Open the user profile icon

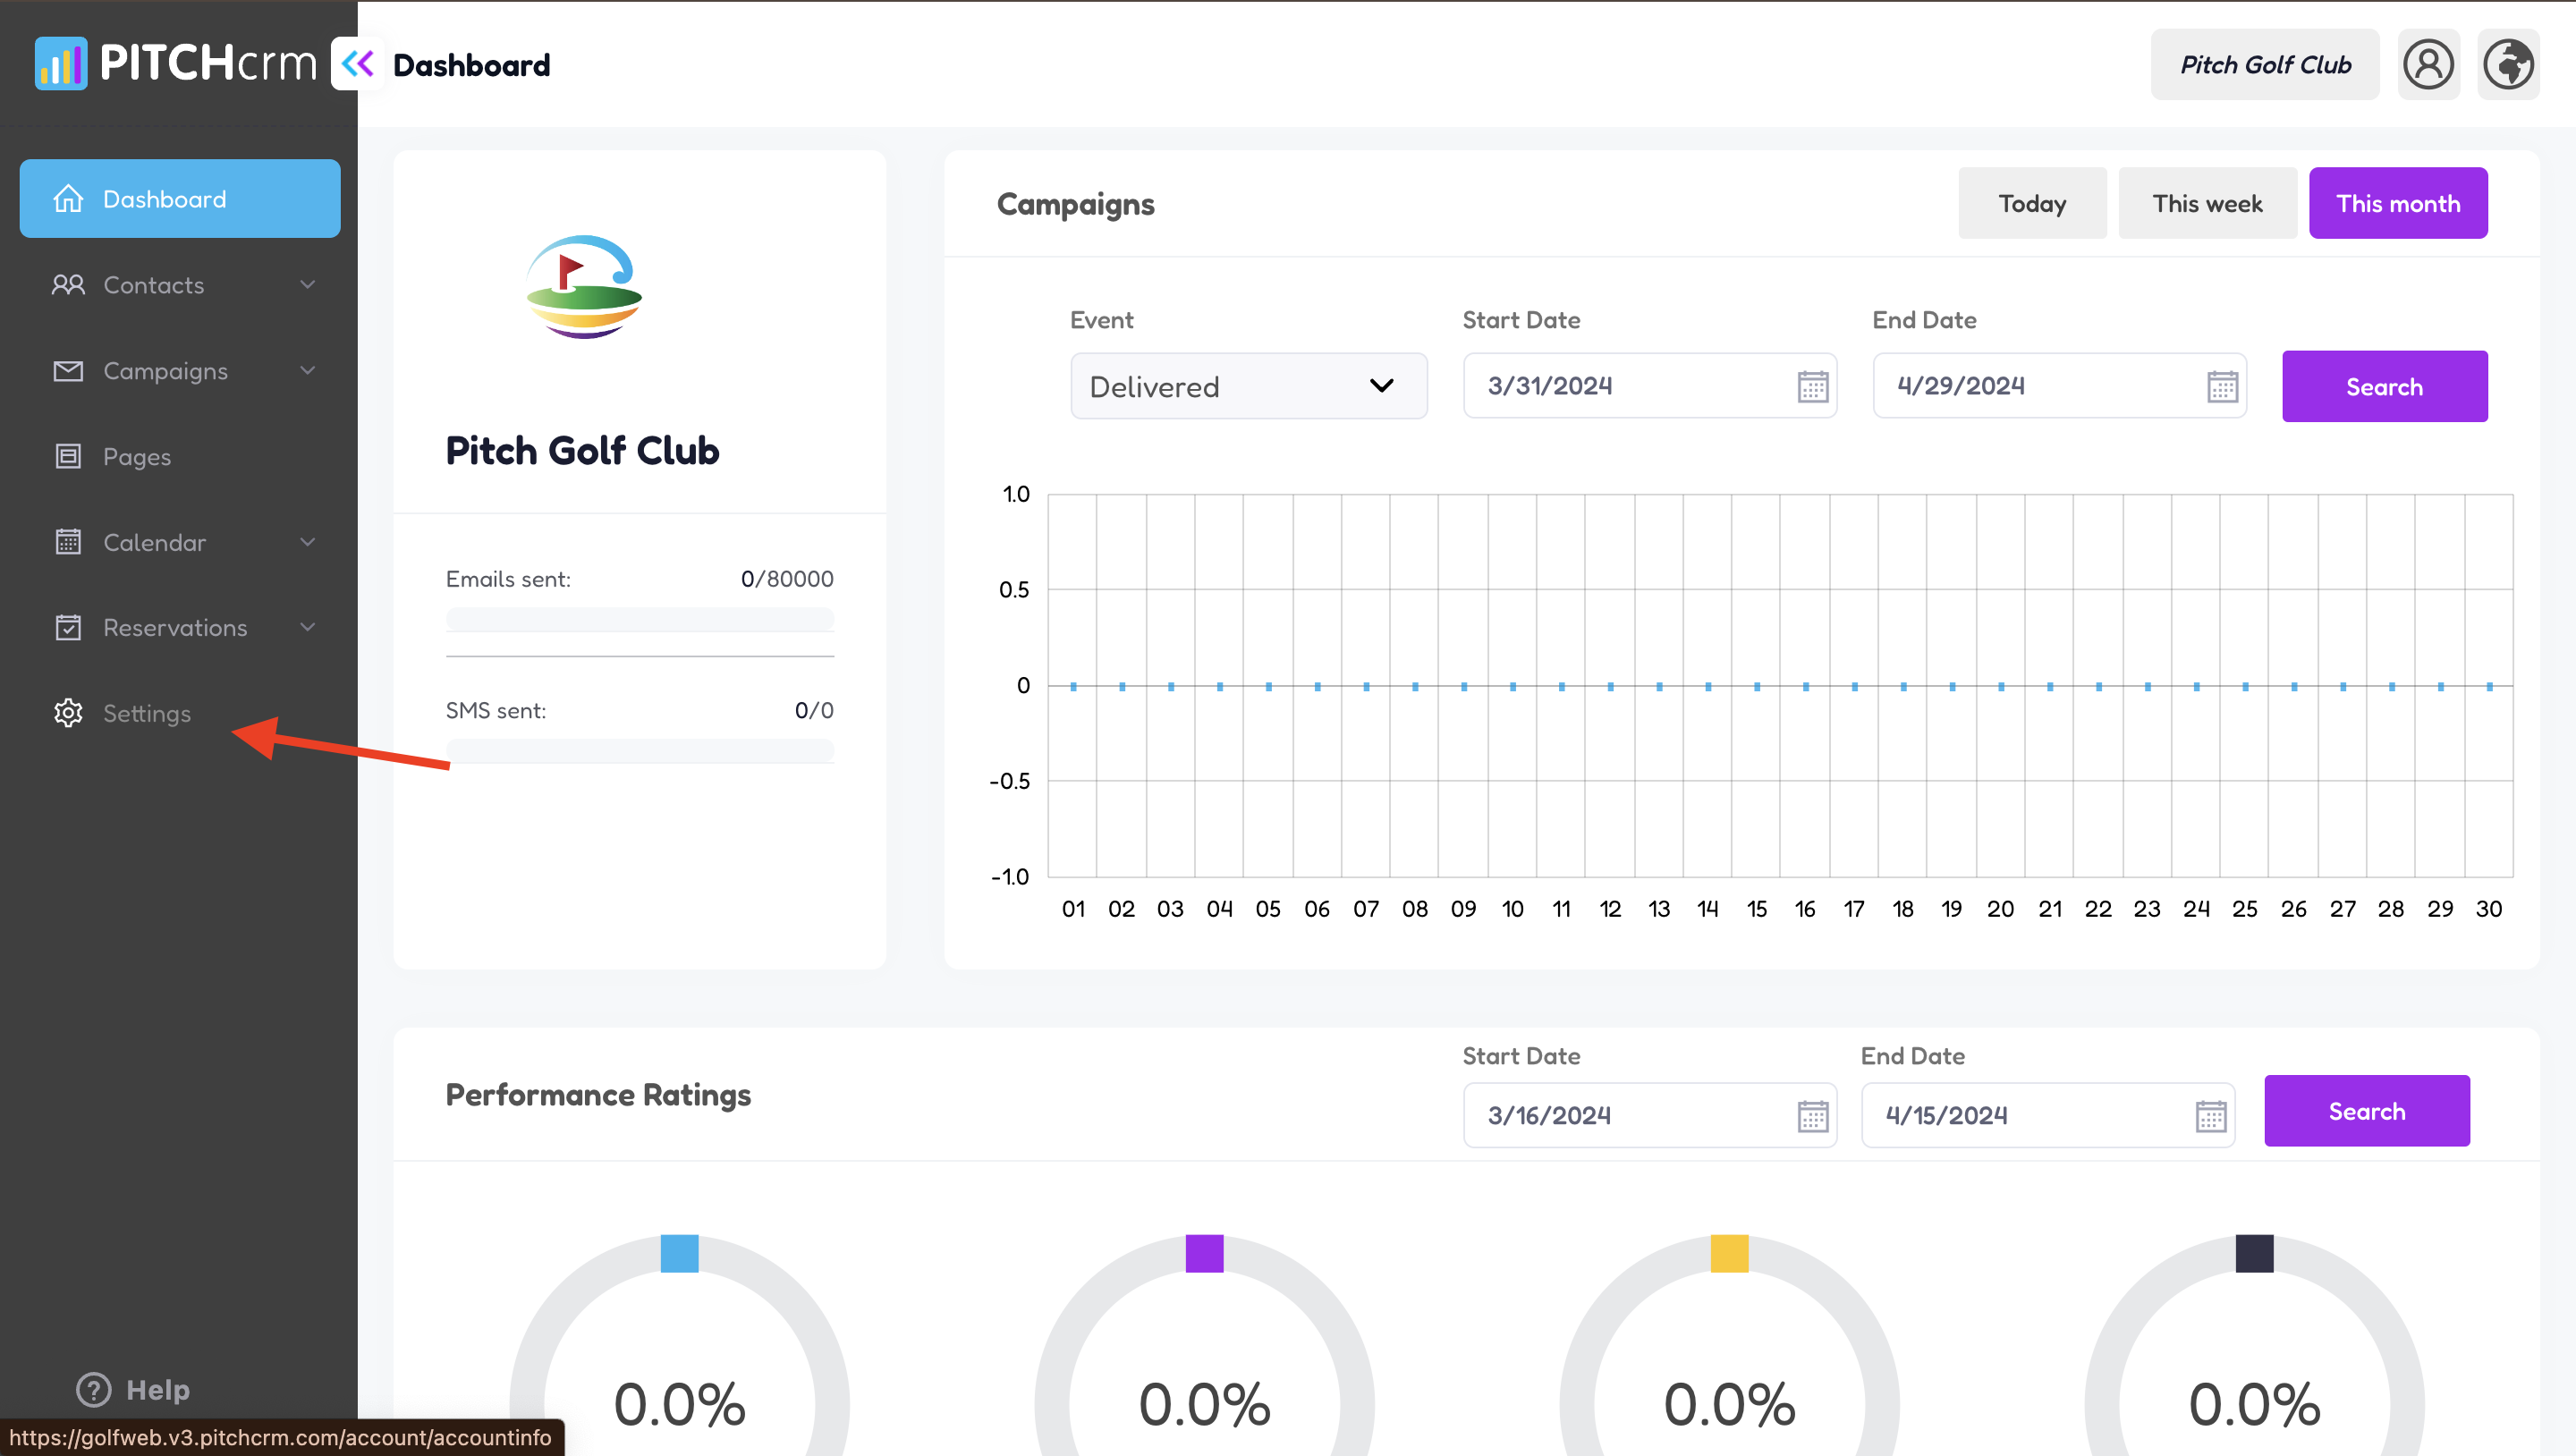pyautogui.click(x=2428, y=64)
